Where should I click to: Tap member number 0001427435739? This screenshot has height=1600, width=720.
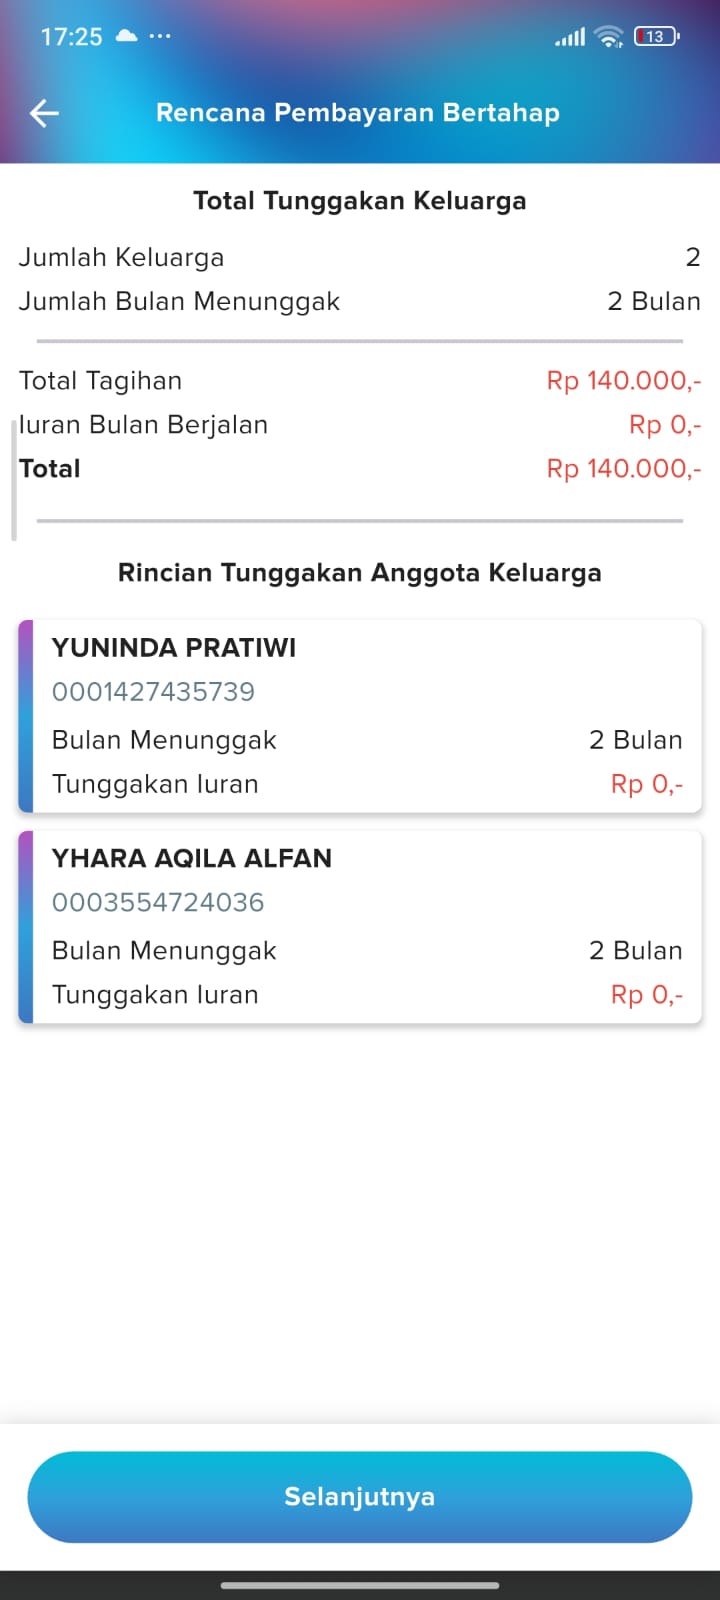click(x=153, y=691)
